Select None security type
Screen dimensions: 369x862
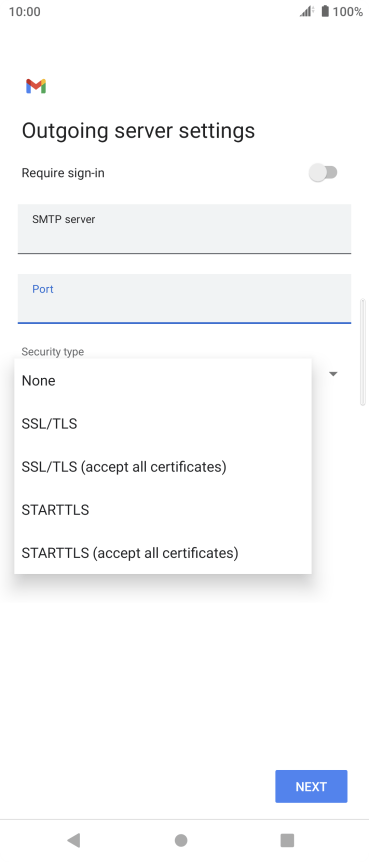(163, 380)
